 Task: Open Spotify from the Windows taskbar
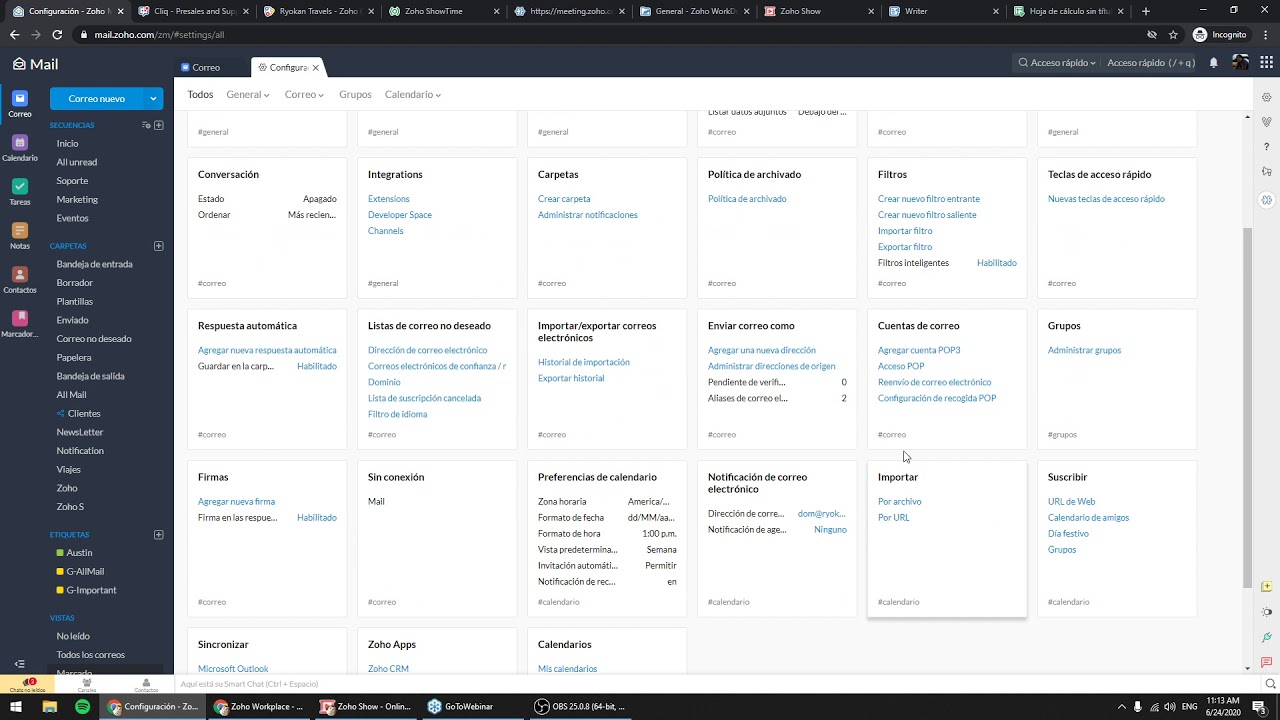coord(83,707)
